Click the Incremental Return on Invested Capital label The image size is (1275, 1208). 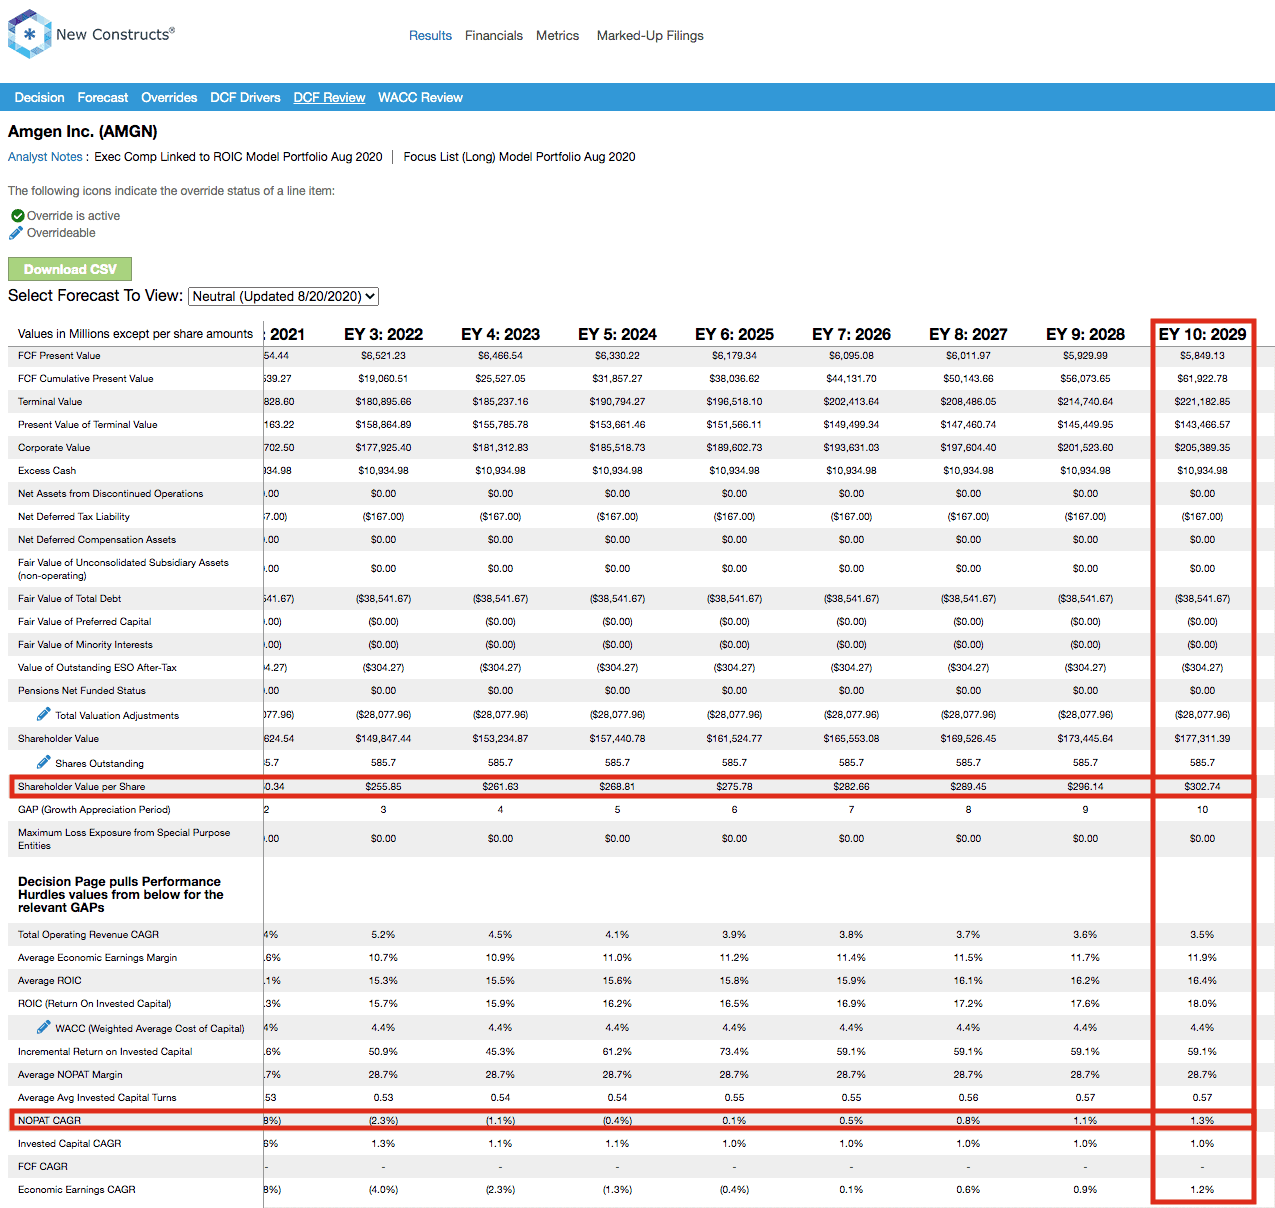coord(105,1051)
